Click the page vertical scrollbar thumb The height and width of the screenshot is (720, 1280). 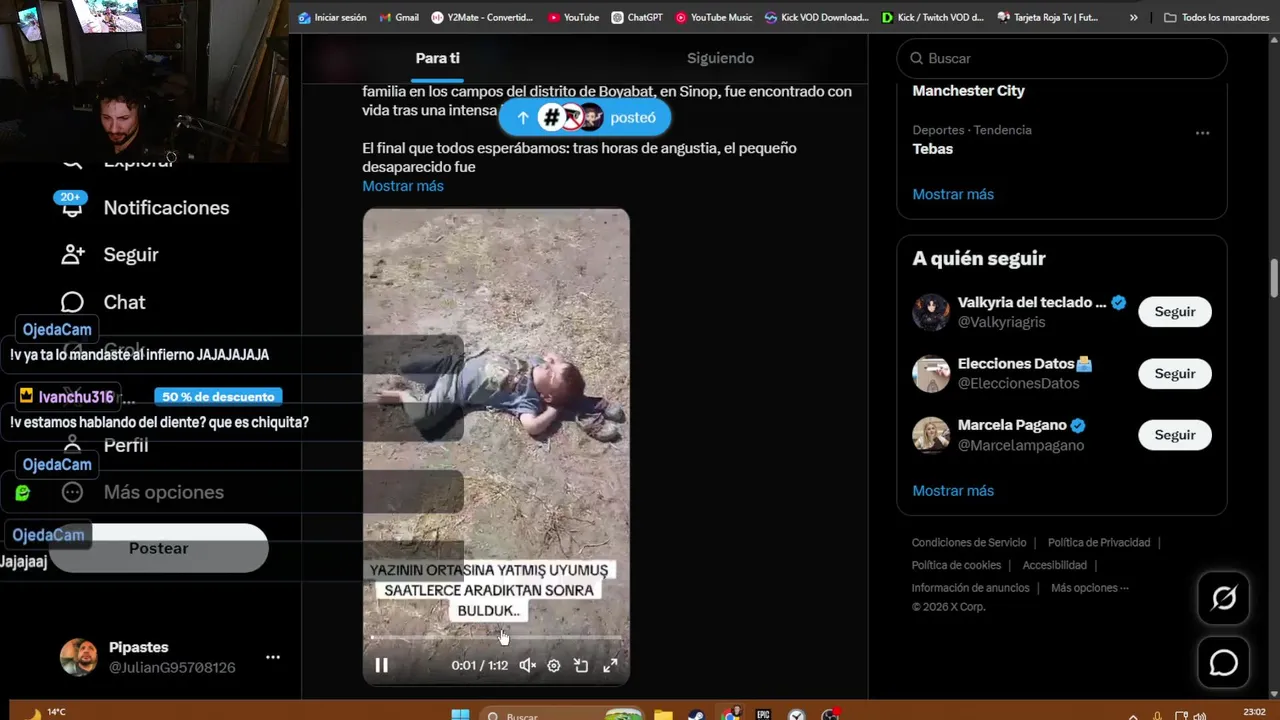pos(1274,278)
